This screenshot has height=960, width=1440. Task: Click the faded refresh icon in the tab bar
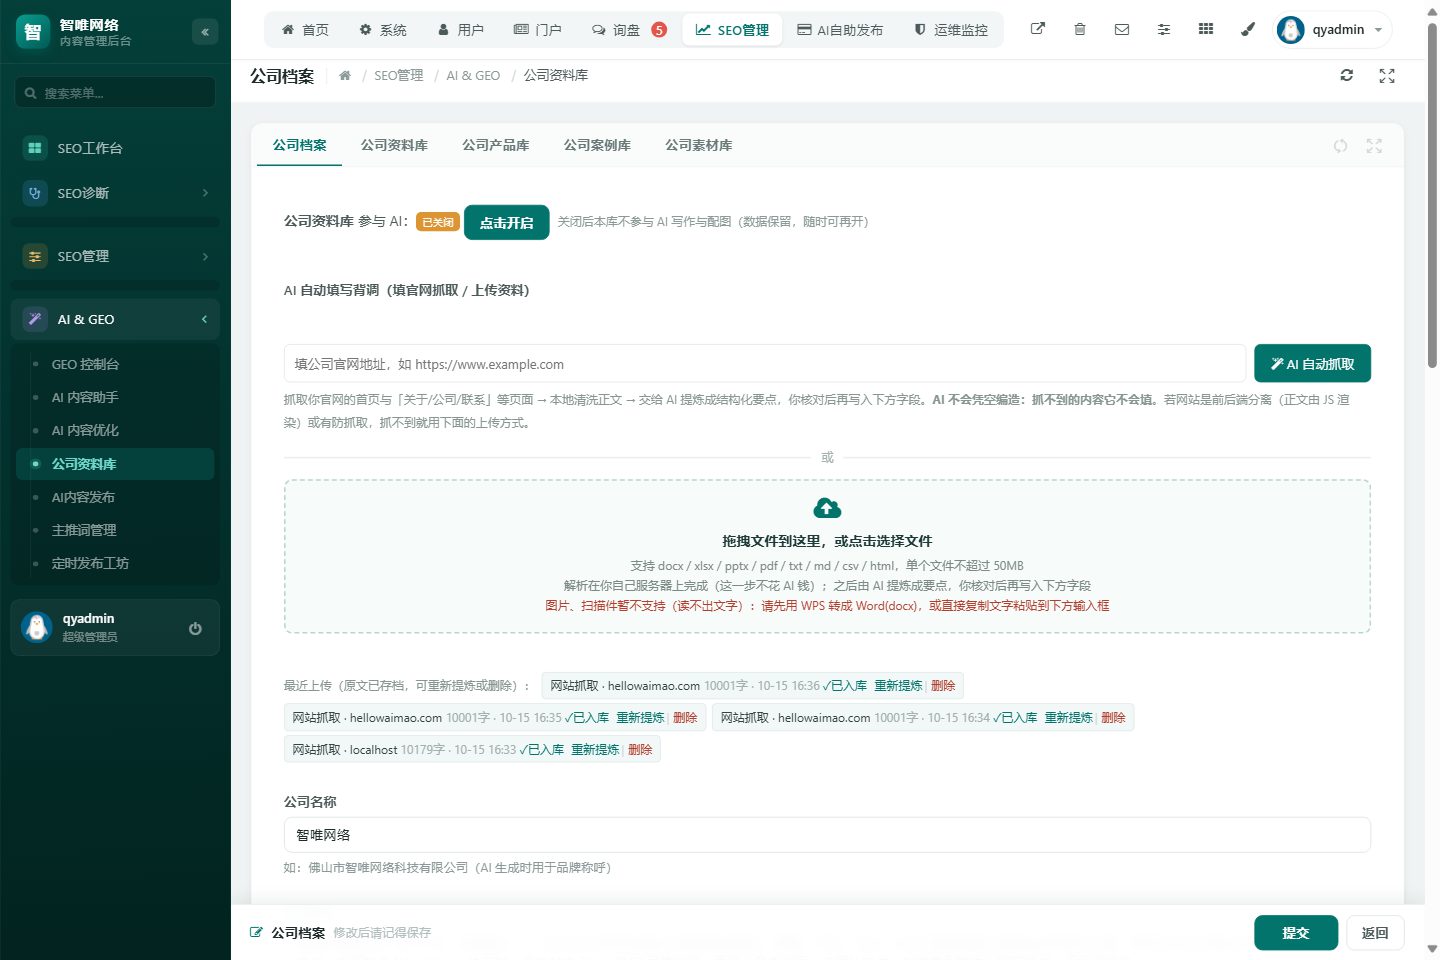click(1340, 146)
